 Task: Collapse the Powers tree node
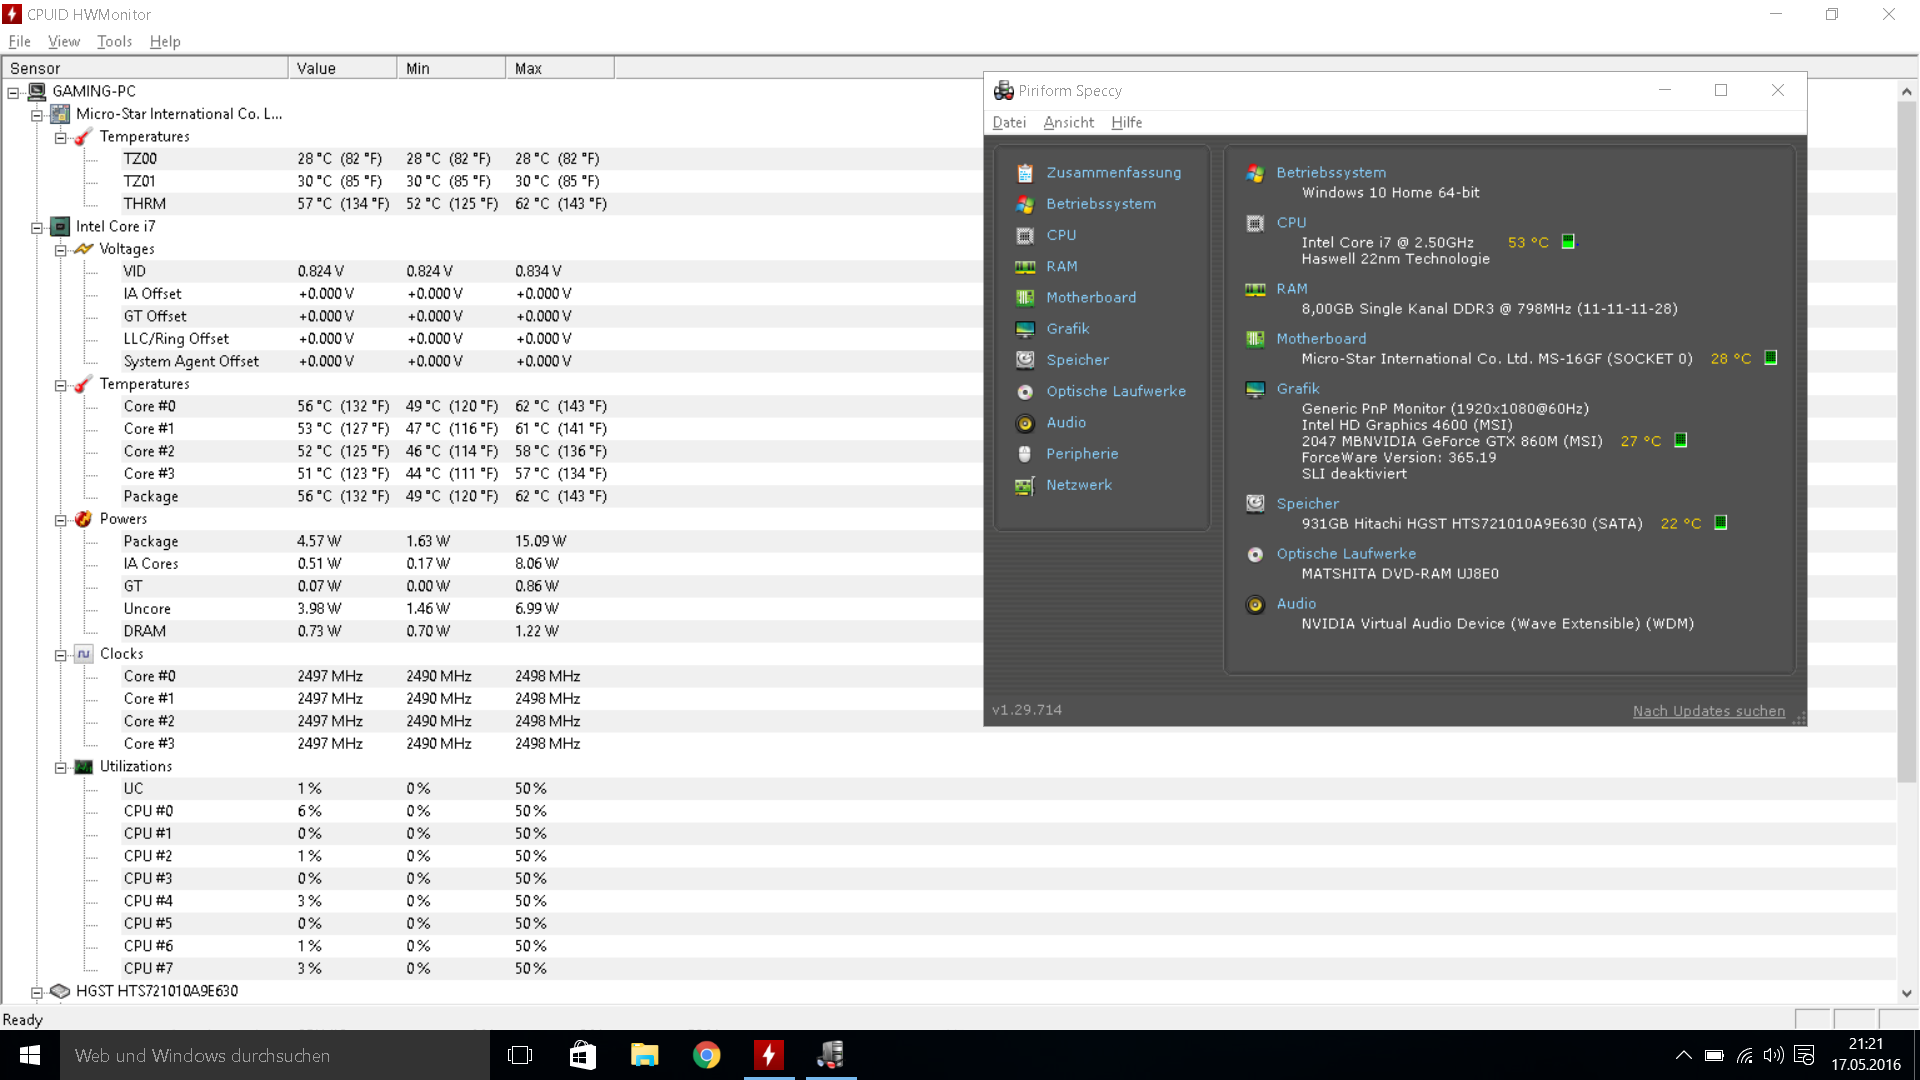click(x=61, y=520)
